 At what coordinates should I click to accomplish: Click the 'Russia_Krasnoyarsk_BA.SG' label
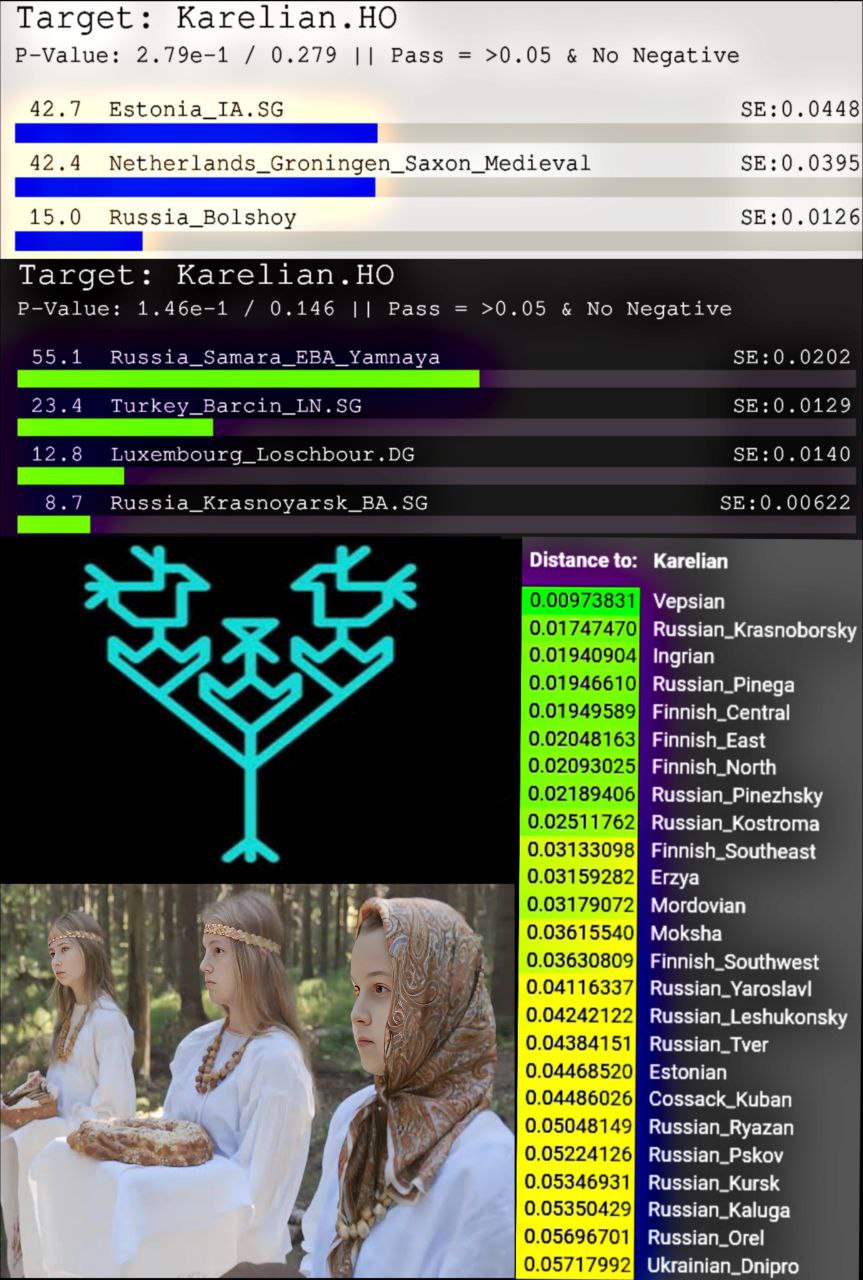pyautogui.click(x=269, y=502)
